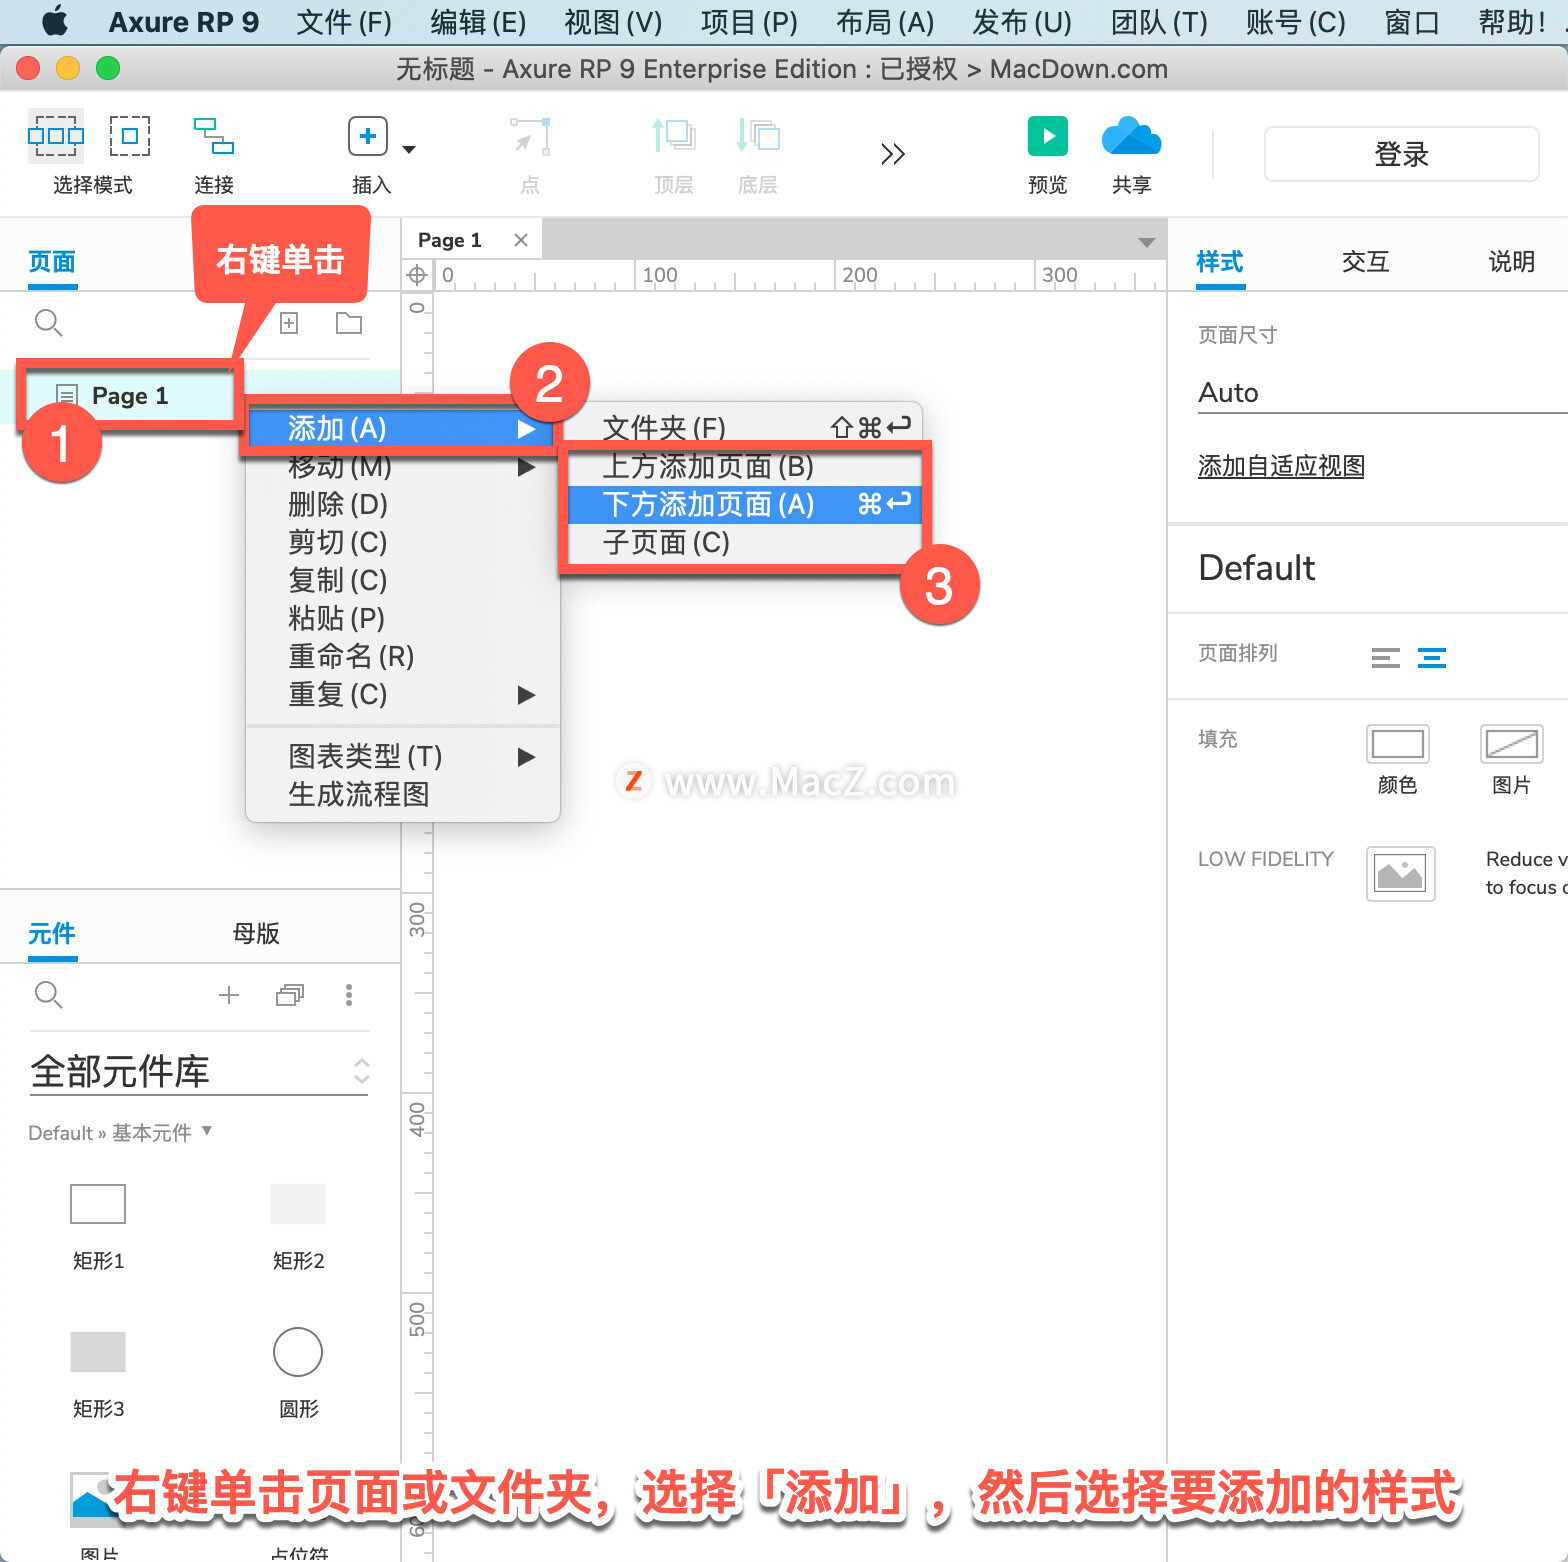The height and width of the screenshot is (1562, 1568).
Task: Click the ruler origin crosshair icon
Action: [x=417, y=275]
